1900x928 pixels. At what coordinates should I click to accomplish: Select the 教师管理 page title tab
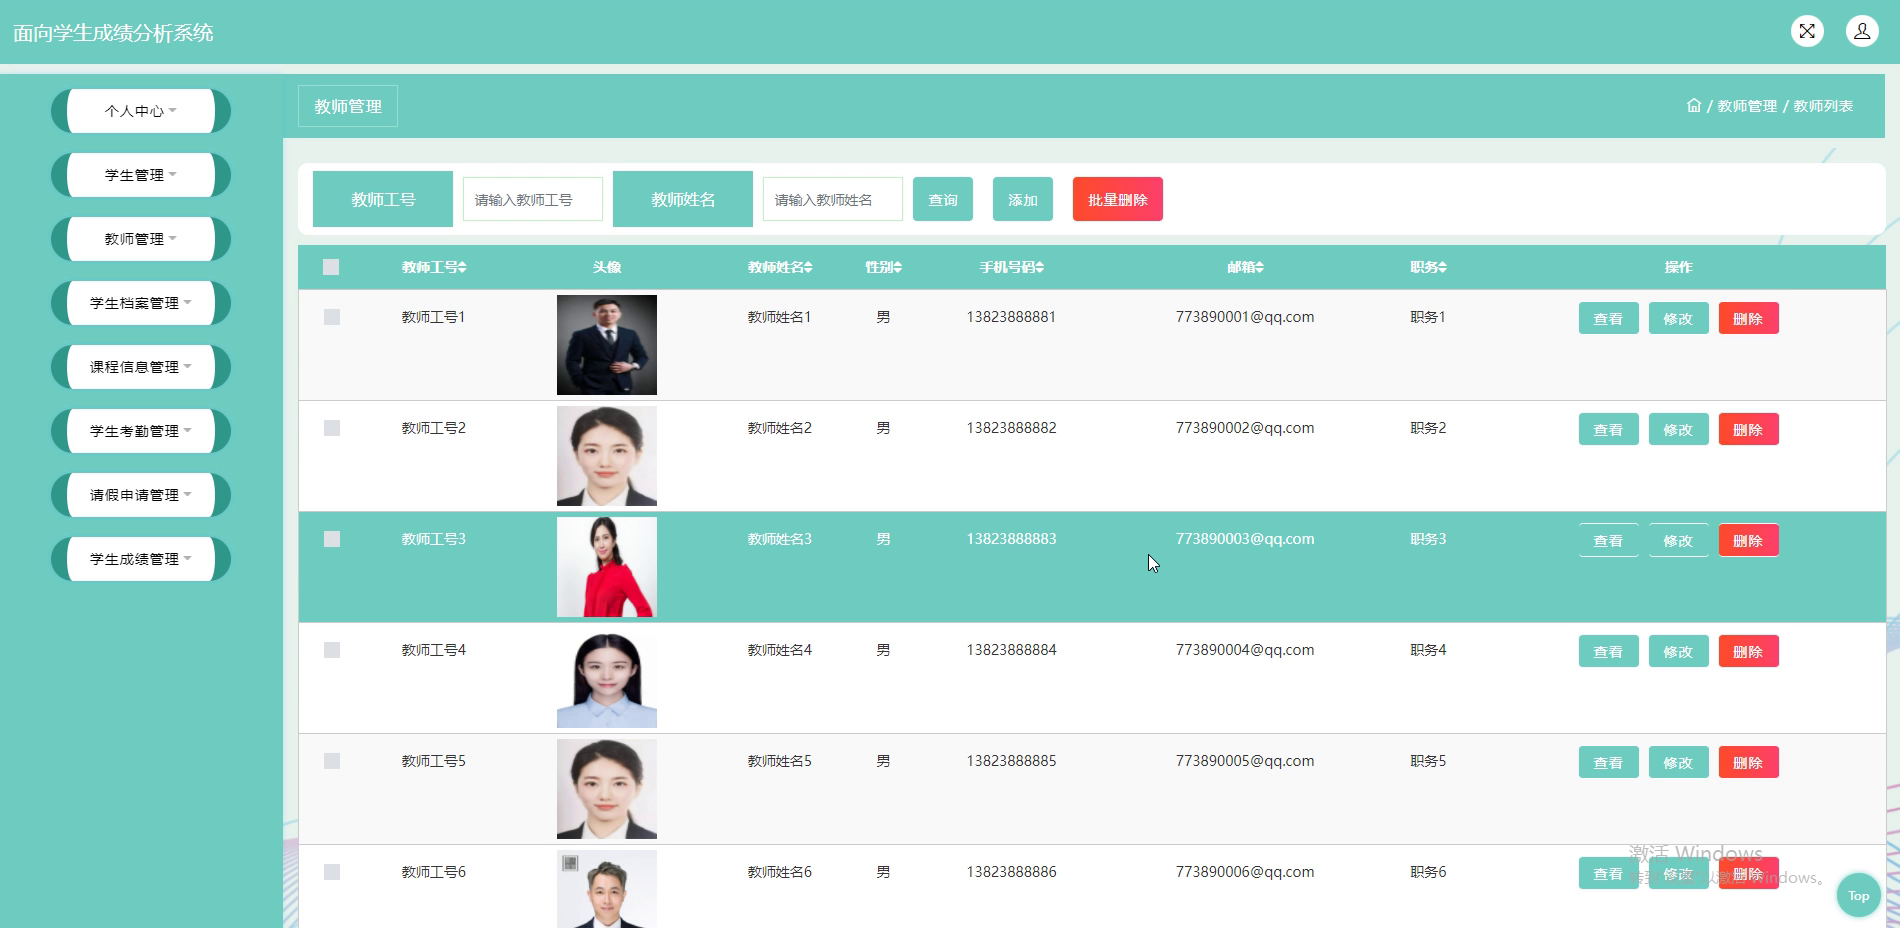348,106
